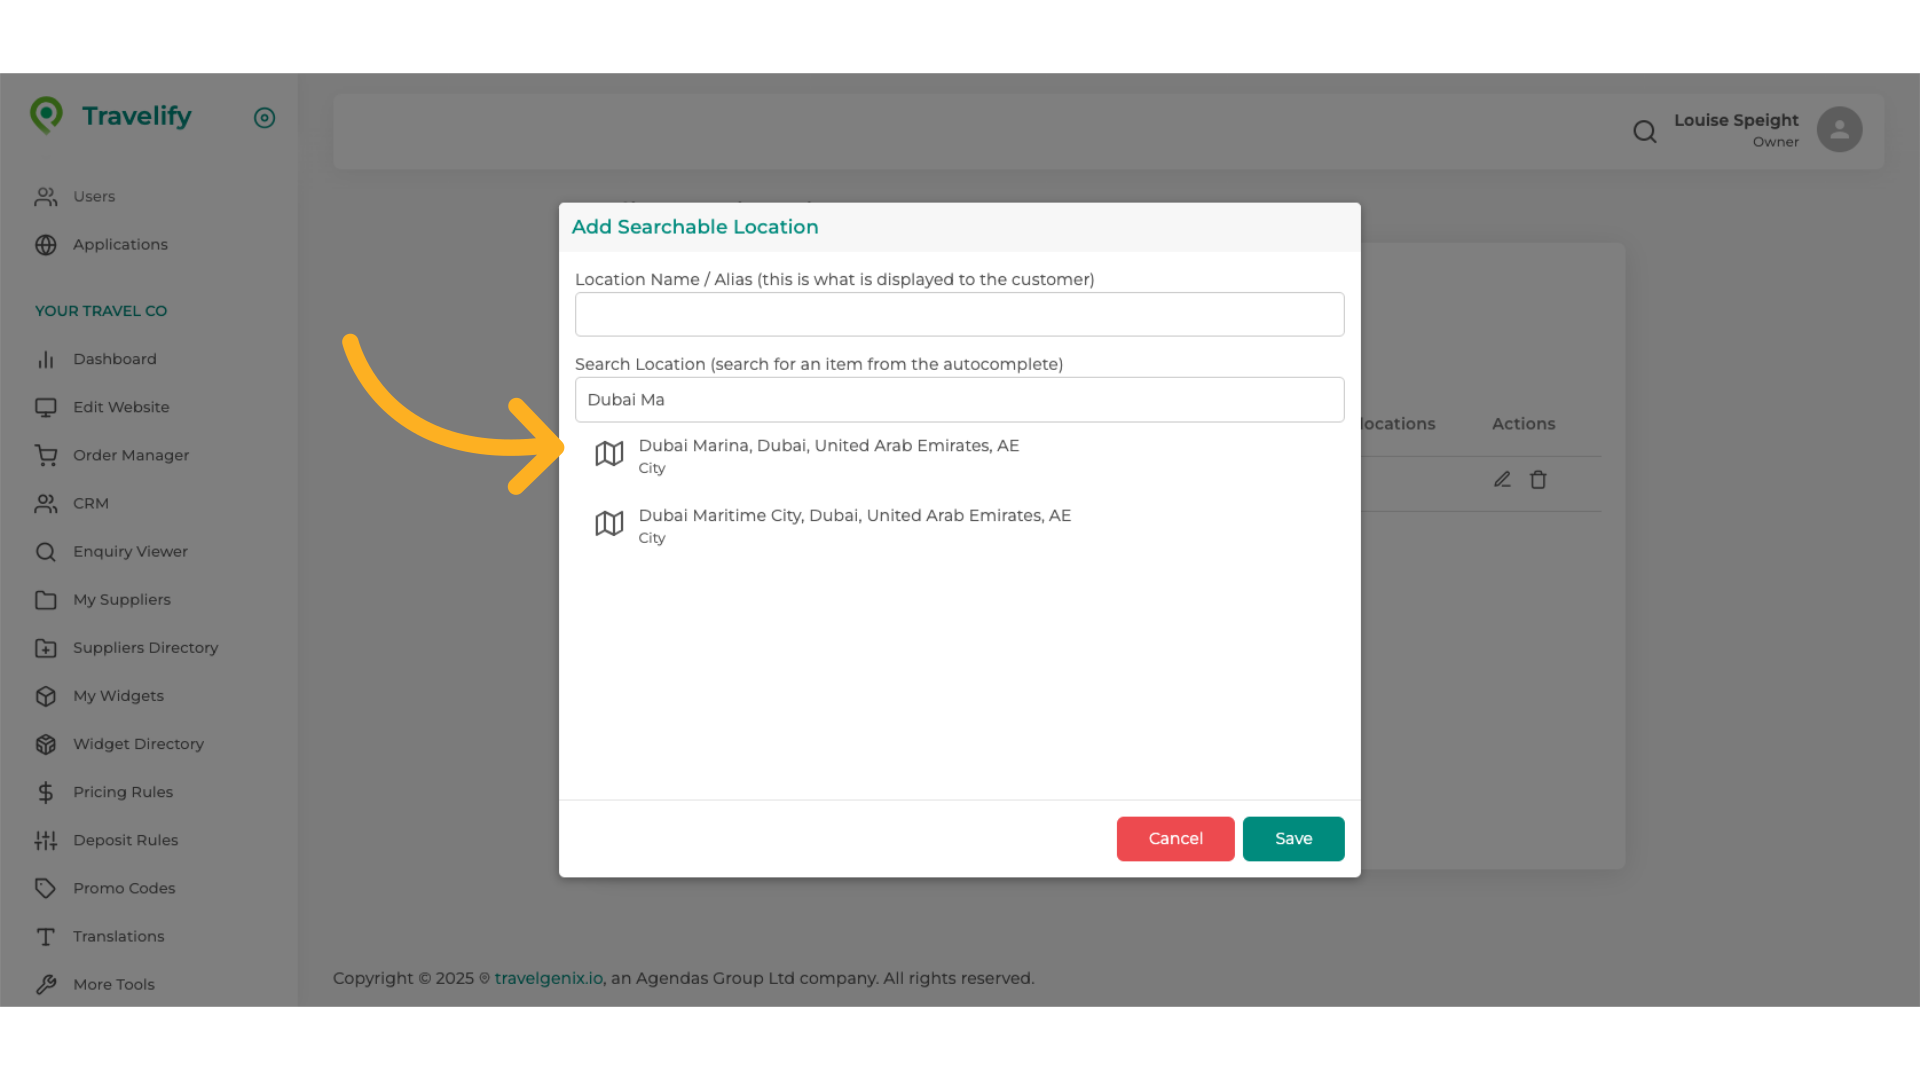The height and width of the screenshot is (1080, 1920).
Task: Click the search magnifier icon in header
Action: pyautogui.click(x=1644, y=131)
